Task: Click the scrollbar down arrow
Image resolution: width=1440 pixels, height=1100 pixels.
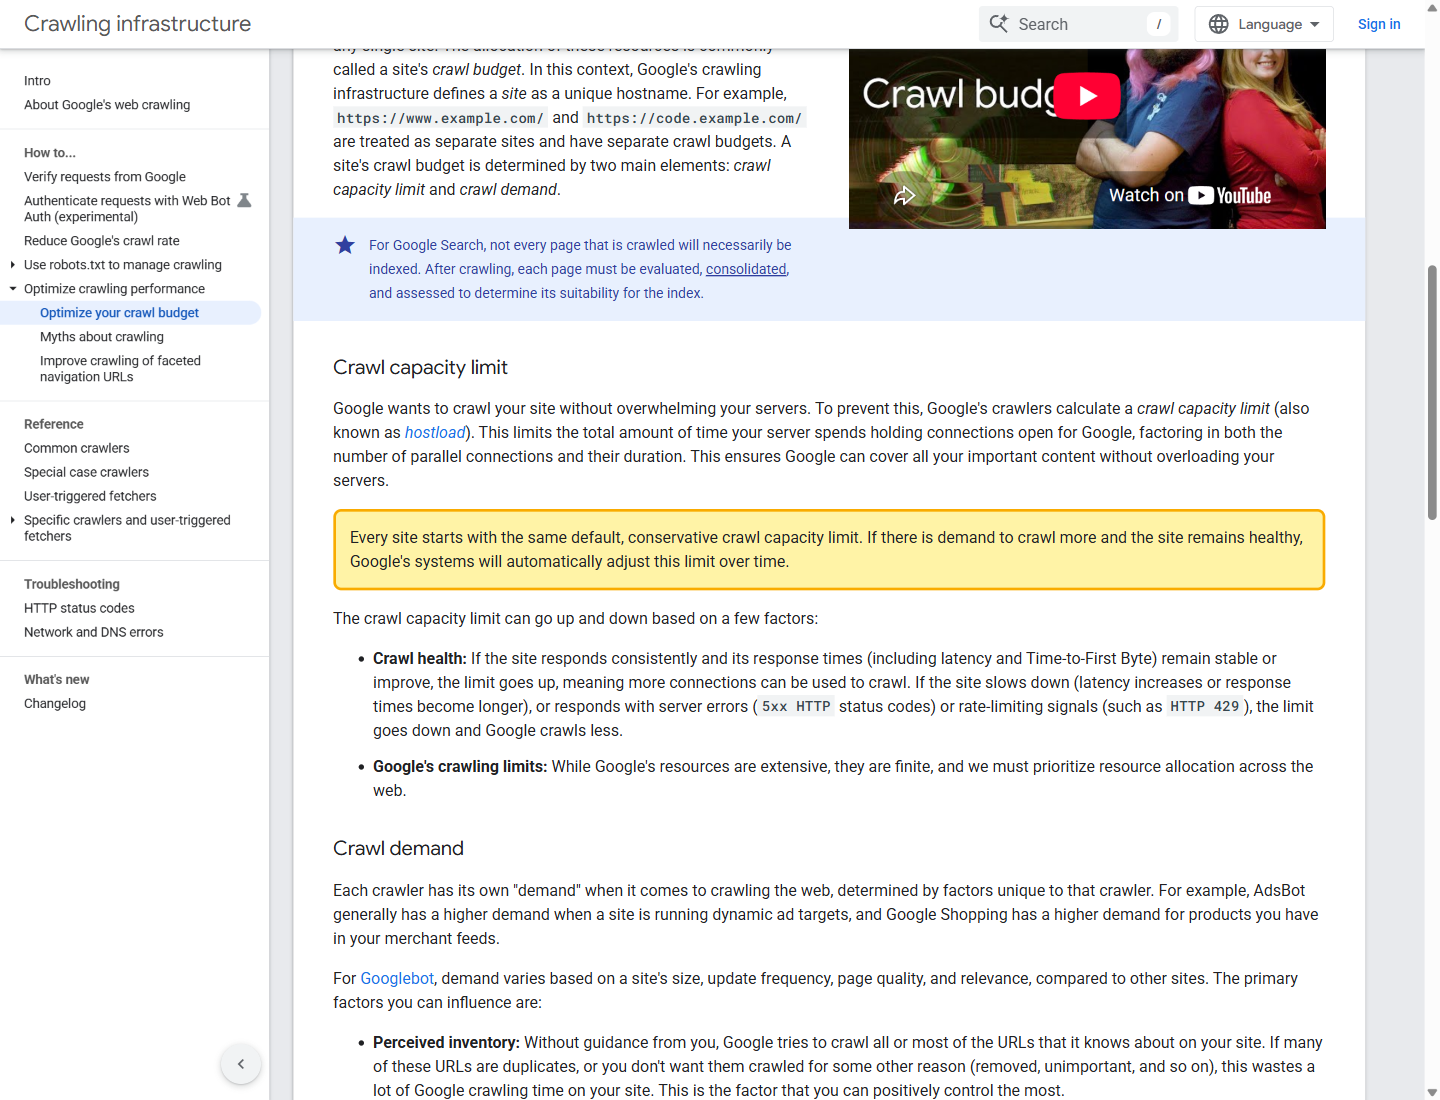Action: pos(1432,1092)
